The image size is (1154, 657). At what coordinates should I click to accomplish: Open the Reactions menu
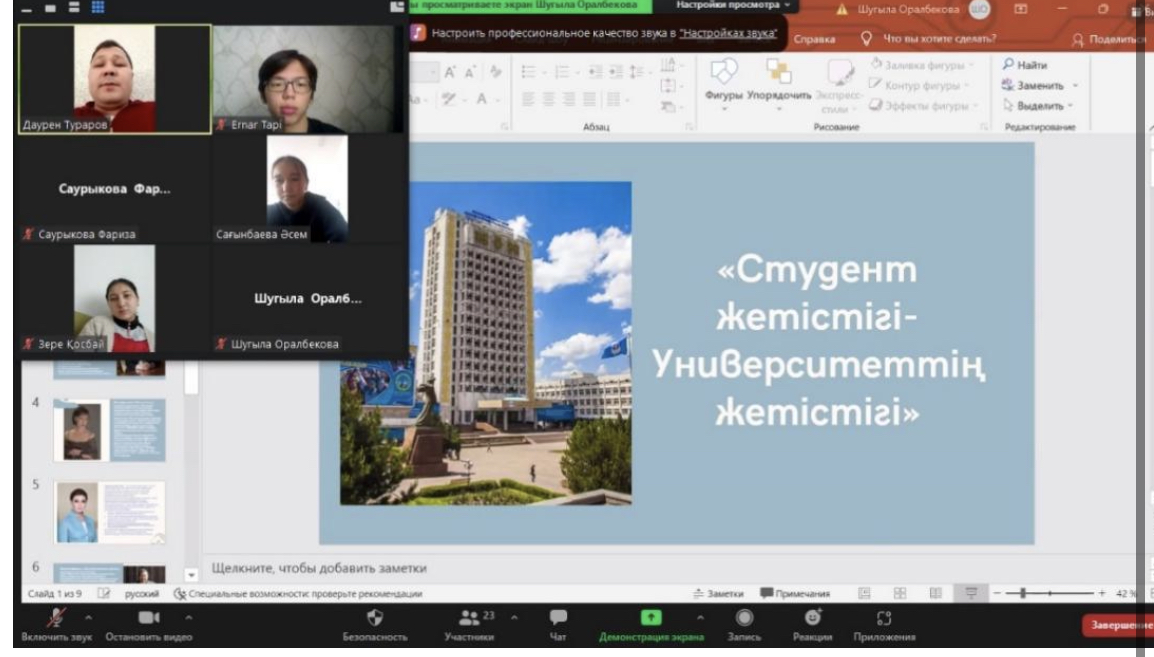(x=812, y=619)
